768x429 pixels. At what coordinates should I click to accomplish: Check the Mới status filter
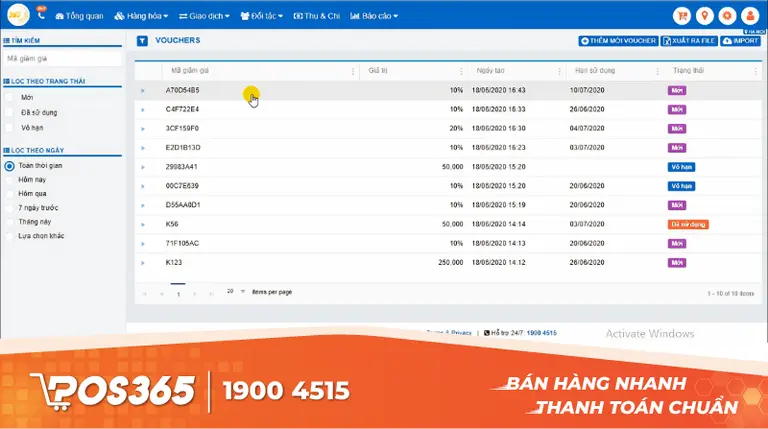[x=9, y=97]
